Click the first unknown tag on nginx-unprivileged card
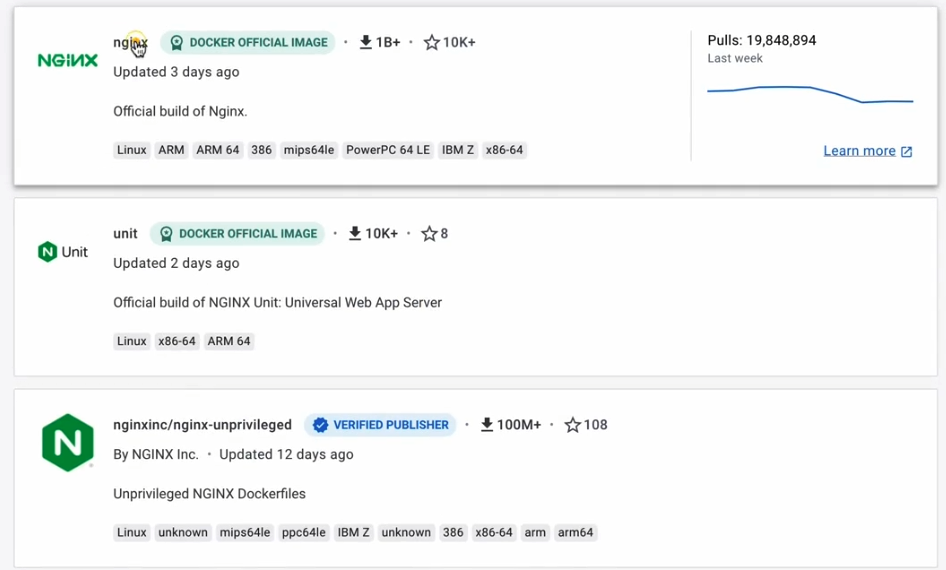 pyautogui.click(x=183, y=532)
